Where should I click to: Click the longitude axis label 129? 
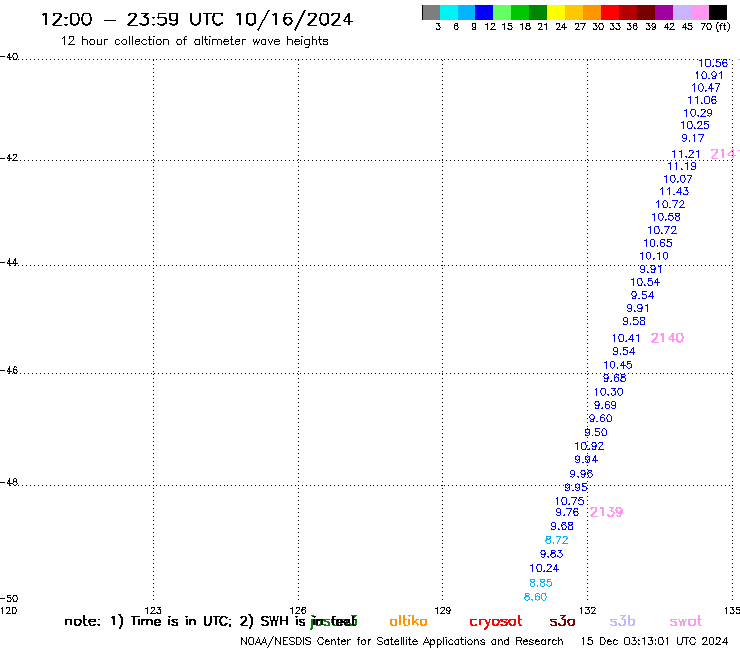(x=443, y=611)
